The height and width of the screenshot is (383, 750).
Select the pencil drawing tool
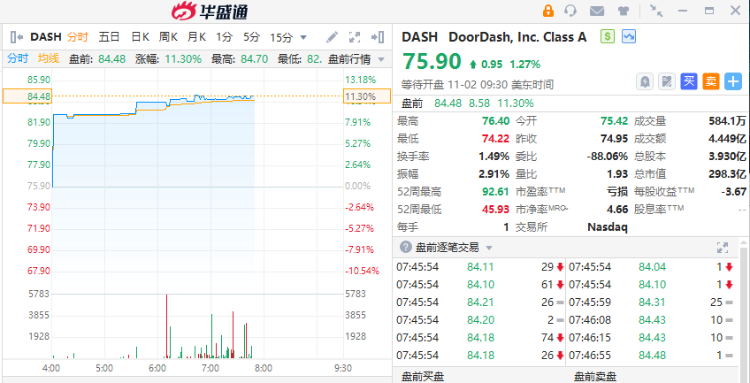tap(332, 37)
